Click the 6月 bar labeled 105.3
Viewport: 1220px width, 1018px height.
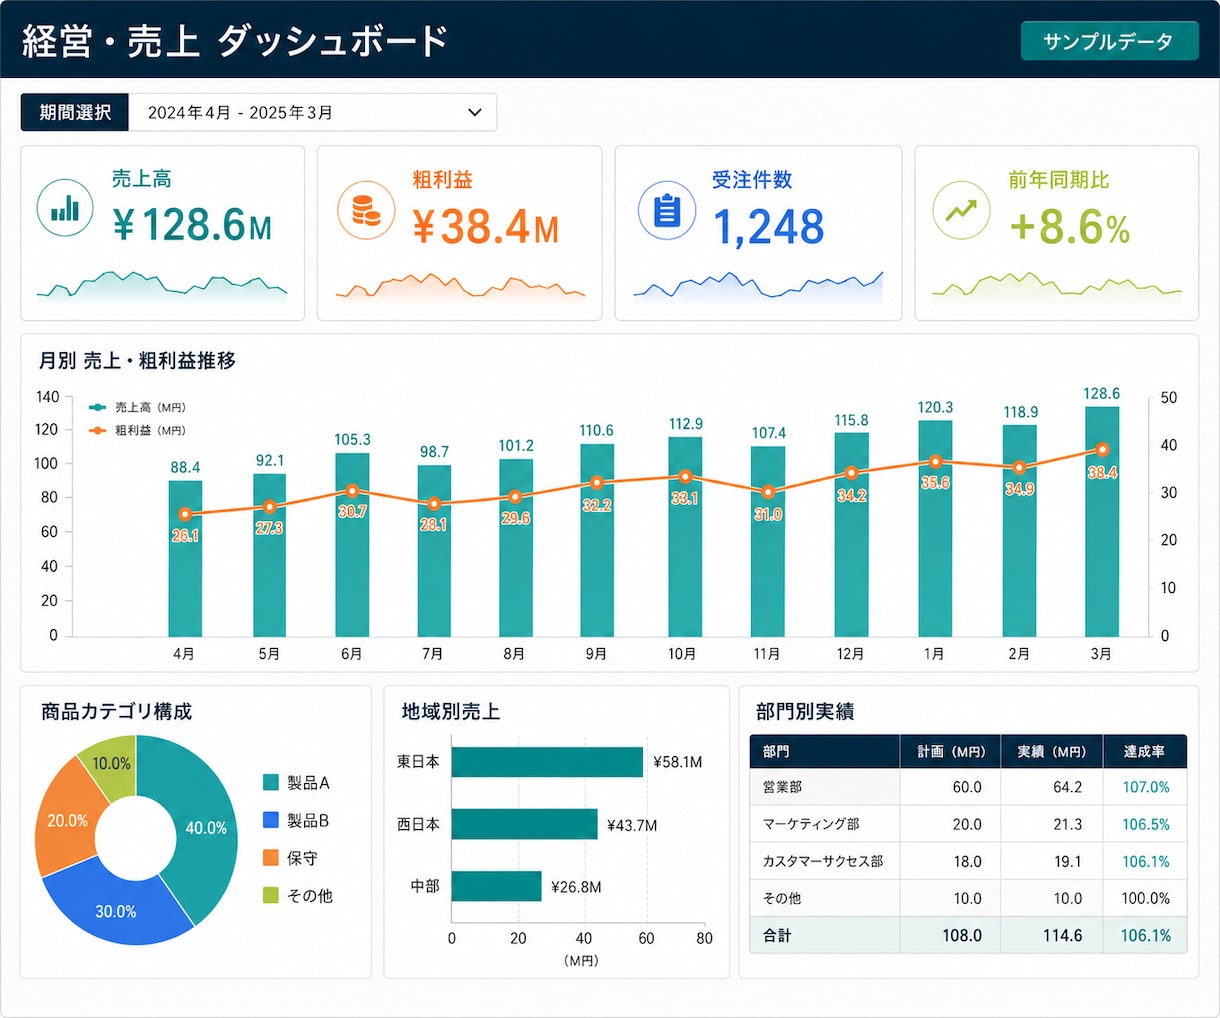tap(352, 544)
